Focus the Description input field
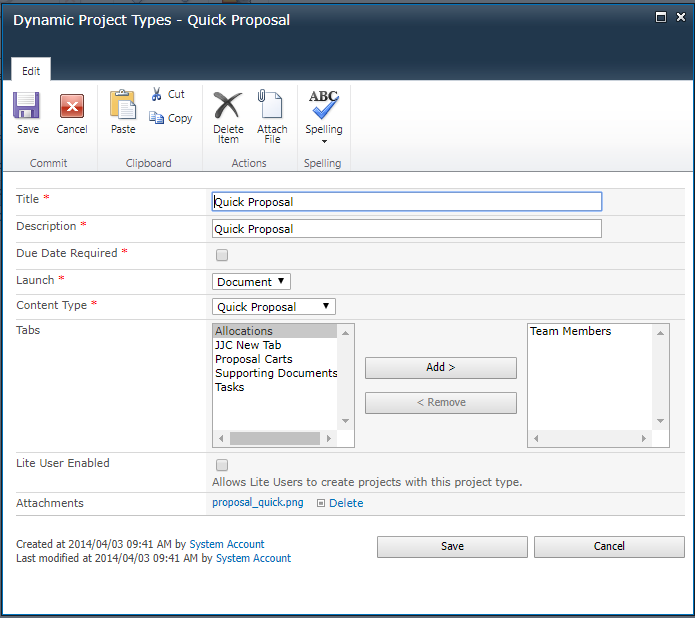The image size is (695, 618). [x=407, y=229]
